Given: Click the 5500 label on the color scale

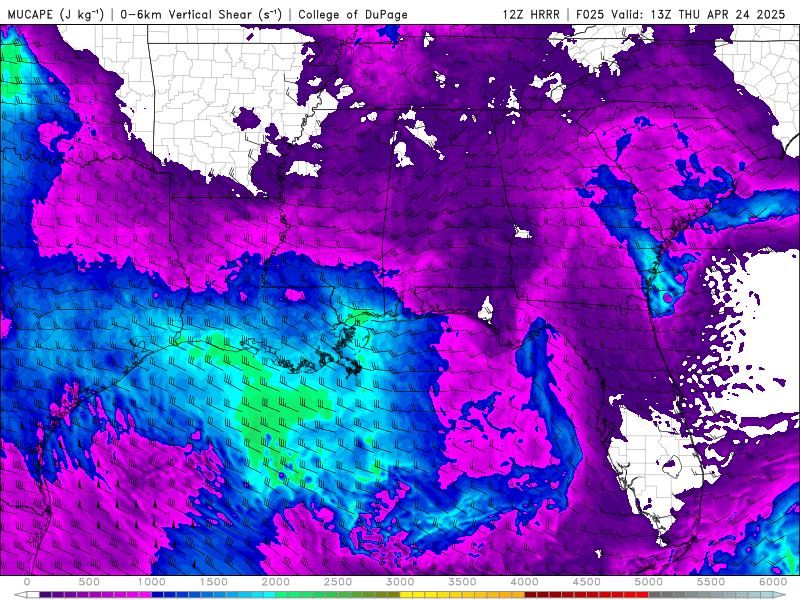Looking at the screenshot, I should (x=711, y=582).
